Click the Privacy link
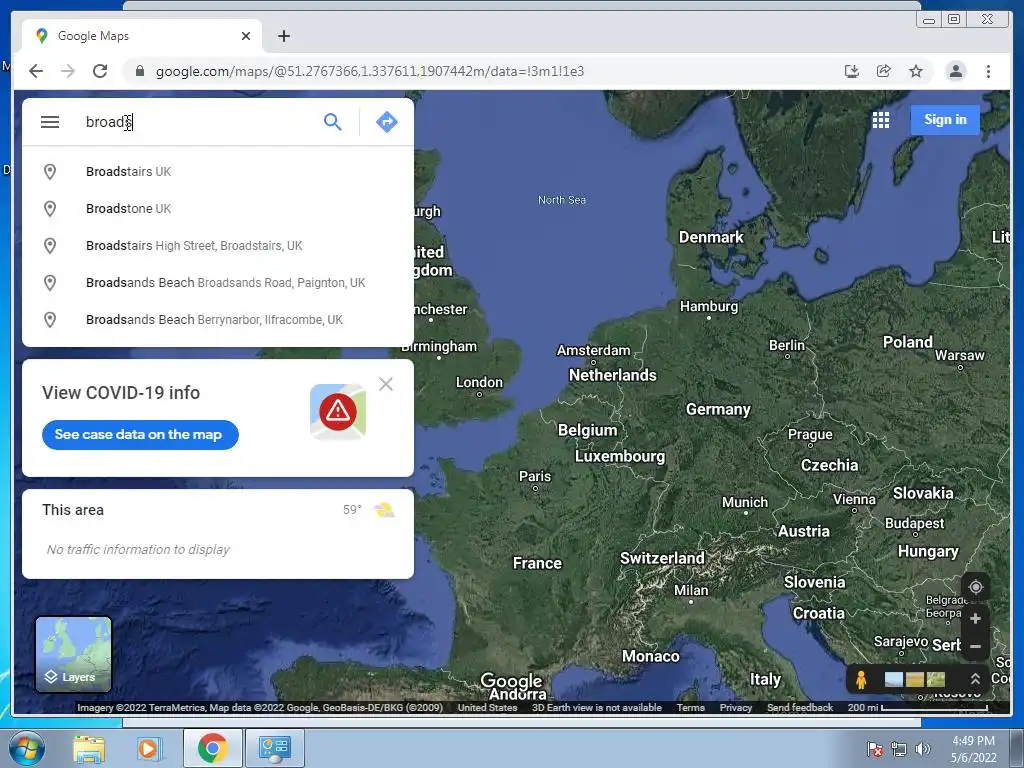The height and width of the screenshot is (768, 1024). (735, 708)
